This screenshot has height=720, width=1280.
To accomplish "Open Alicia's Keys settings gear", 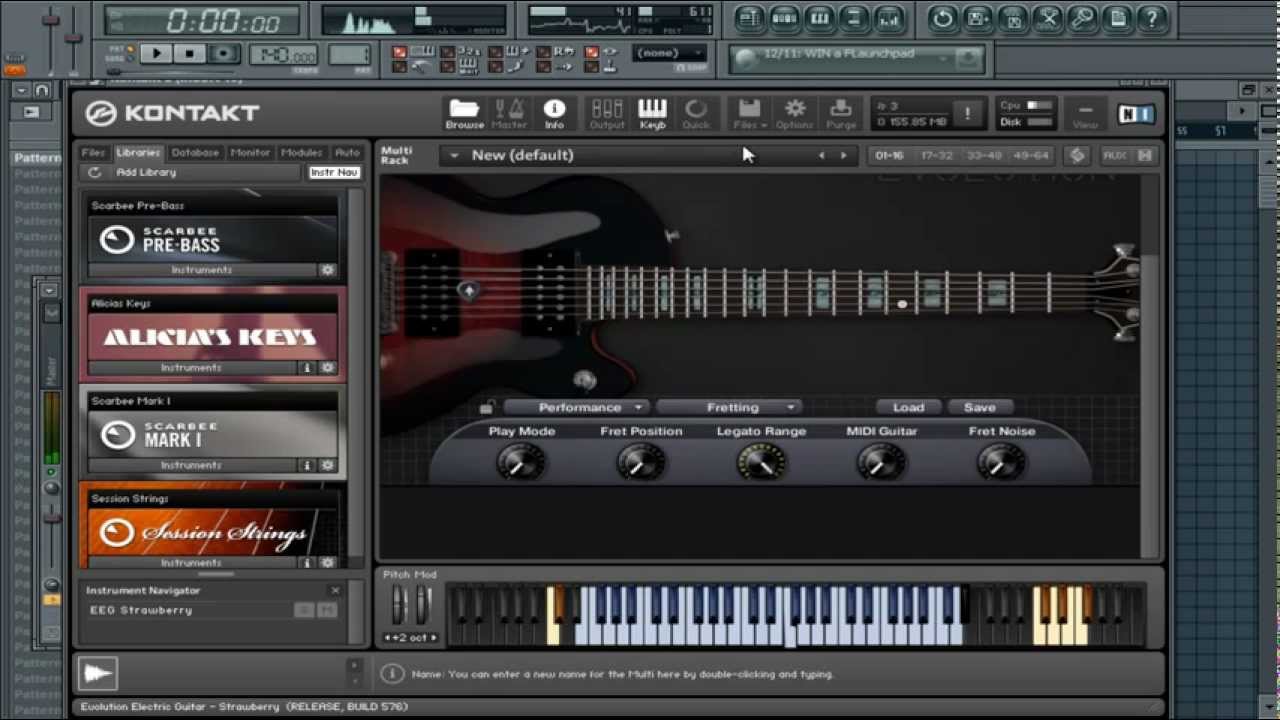I will pos(327,368).
